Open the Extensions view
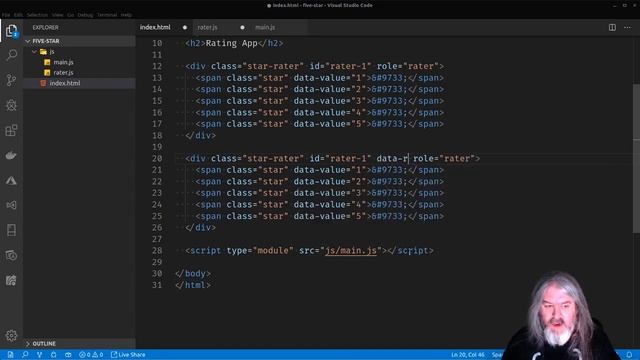This screenshot has width=640, height=360. click(x=11, y=130)
